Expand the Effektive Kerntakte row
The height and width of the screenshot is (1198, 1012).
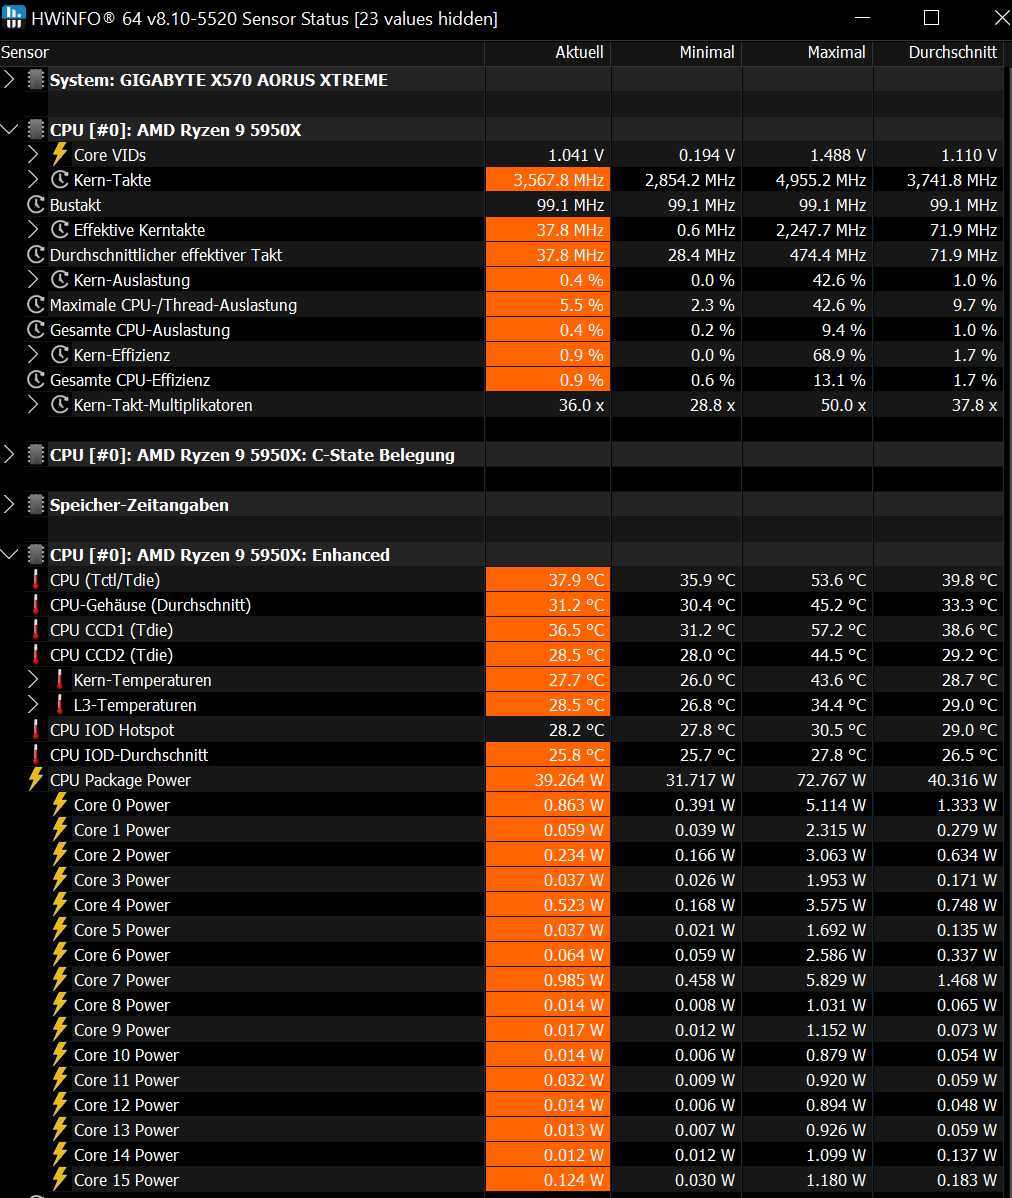33,230
